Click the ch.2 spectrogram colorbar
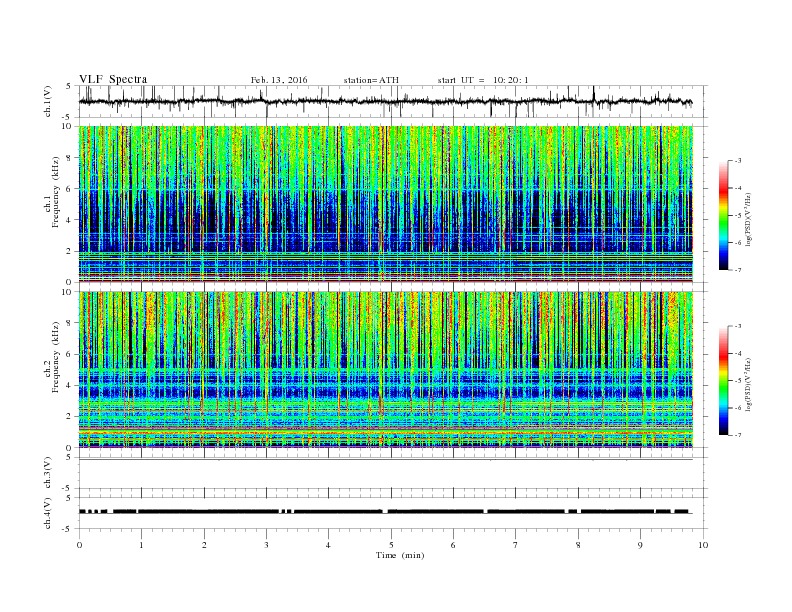This screenshot has width=792, height=612. (x=723, y=381)
